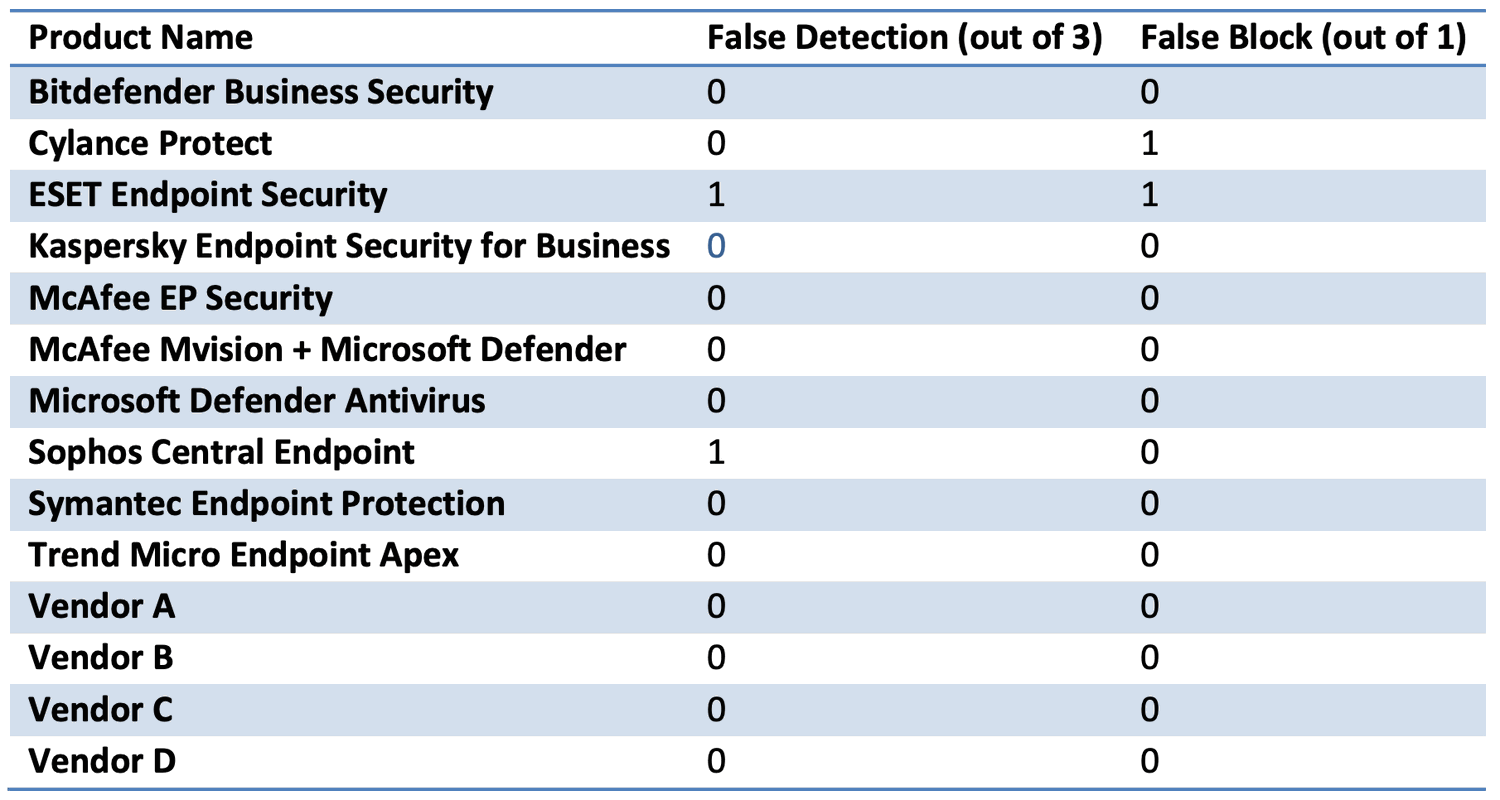The image size is (1500, 800).
Task: Select the Trend Micro Endpoint Apex name
Action: point(244,555)
